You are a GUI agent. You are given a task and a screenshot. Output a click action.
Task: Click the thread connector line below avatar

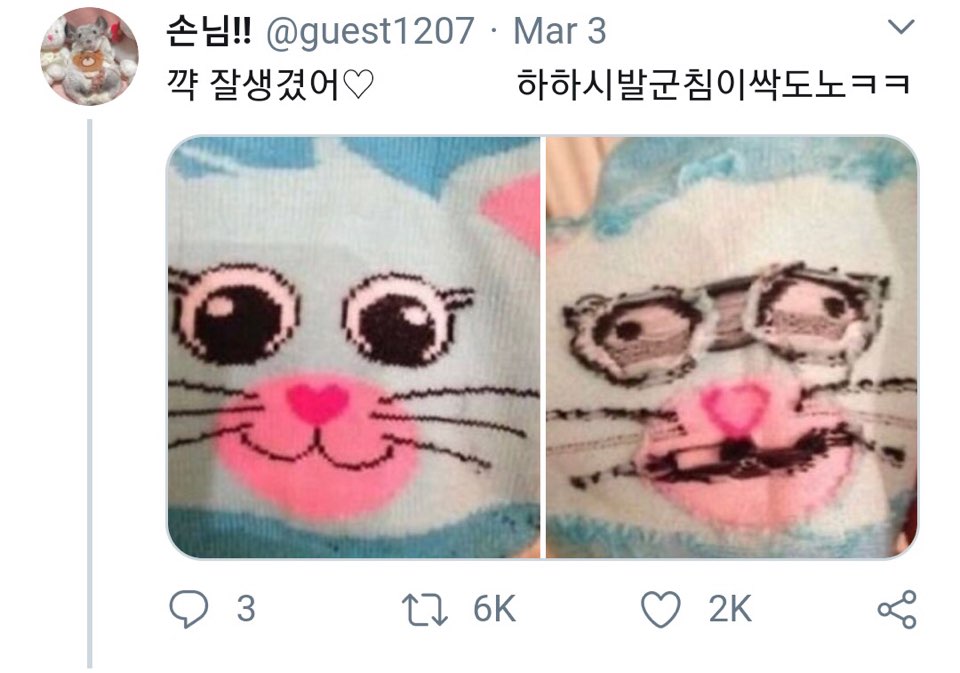point(90,394)
